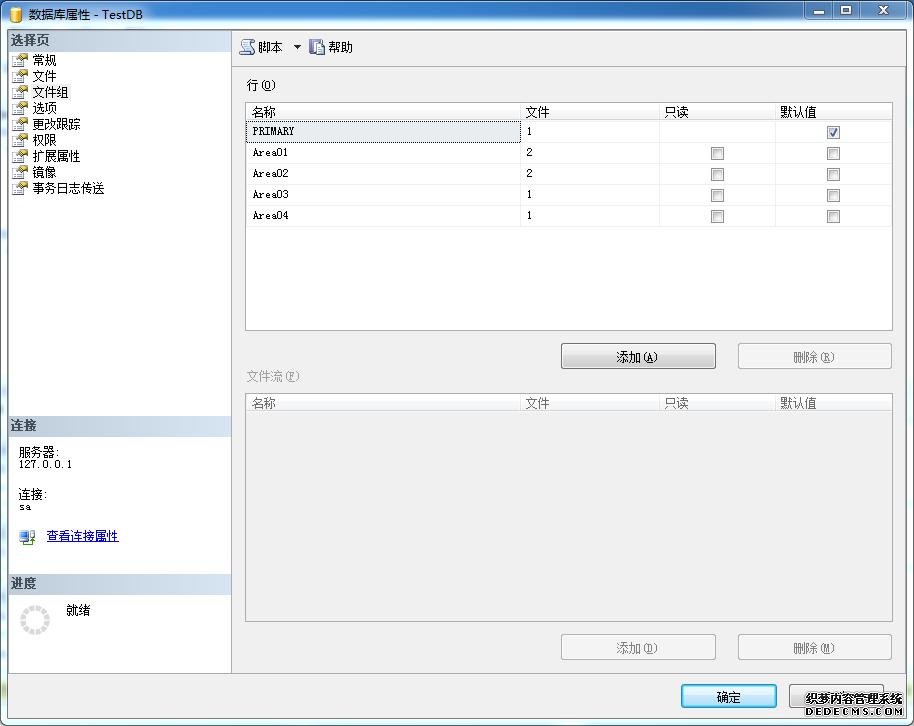
Task: Click the 确定 button
Action: tap(728, 697)
